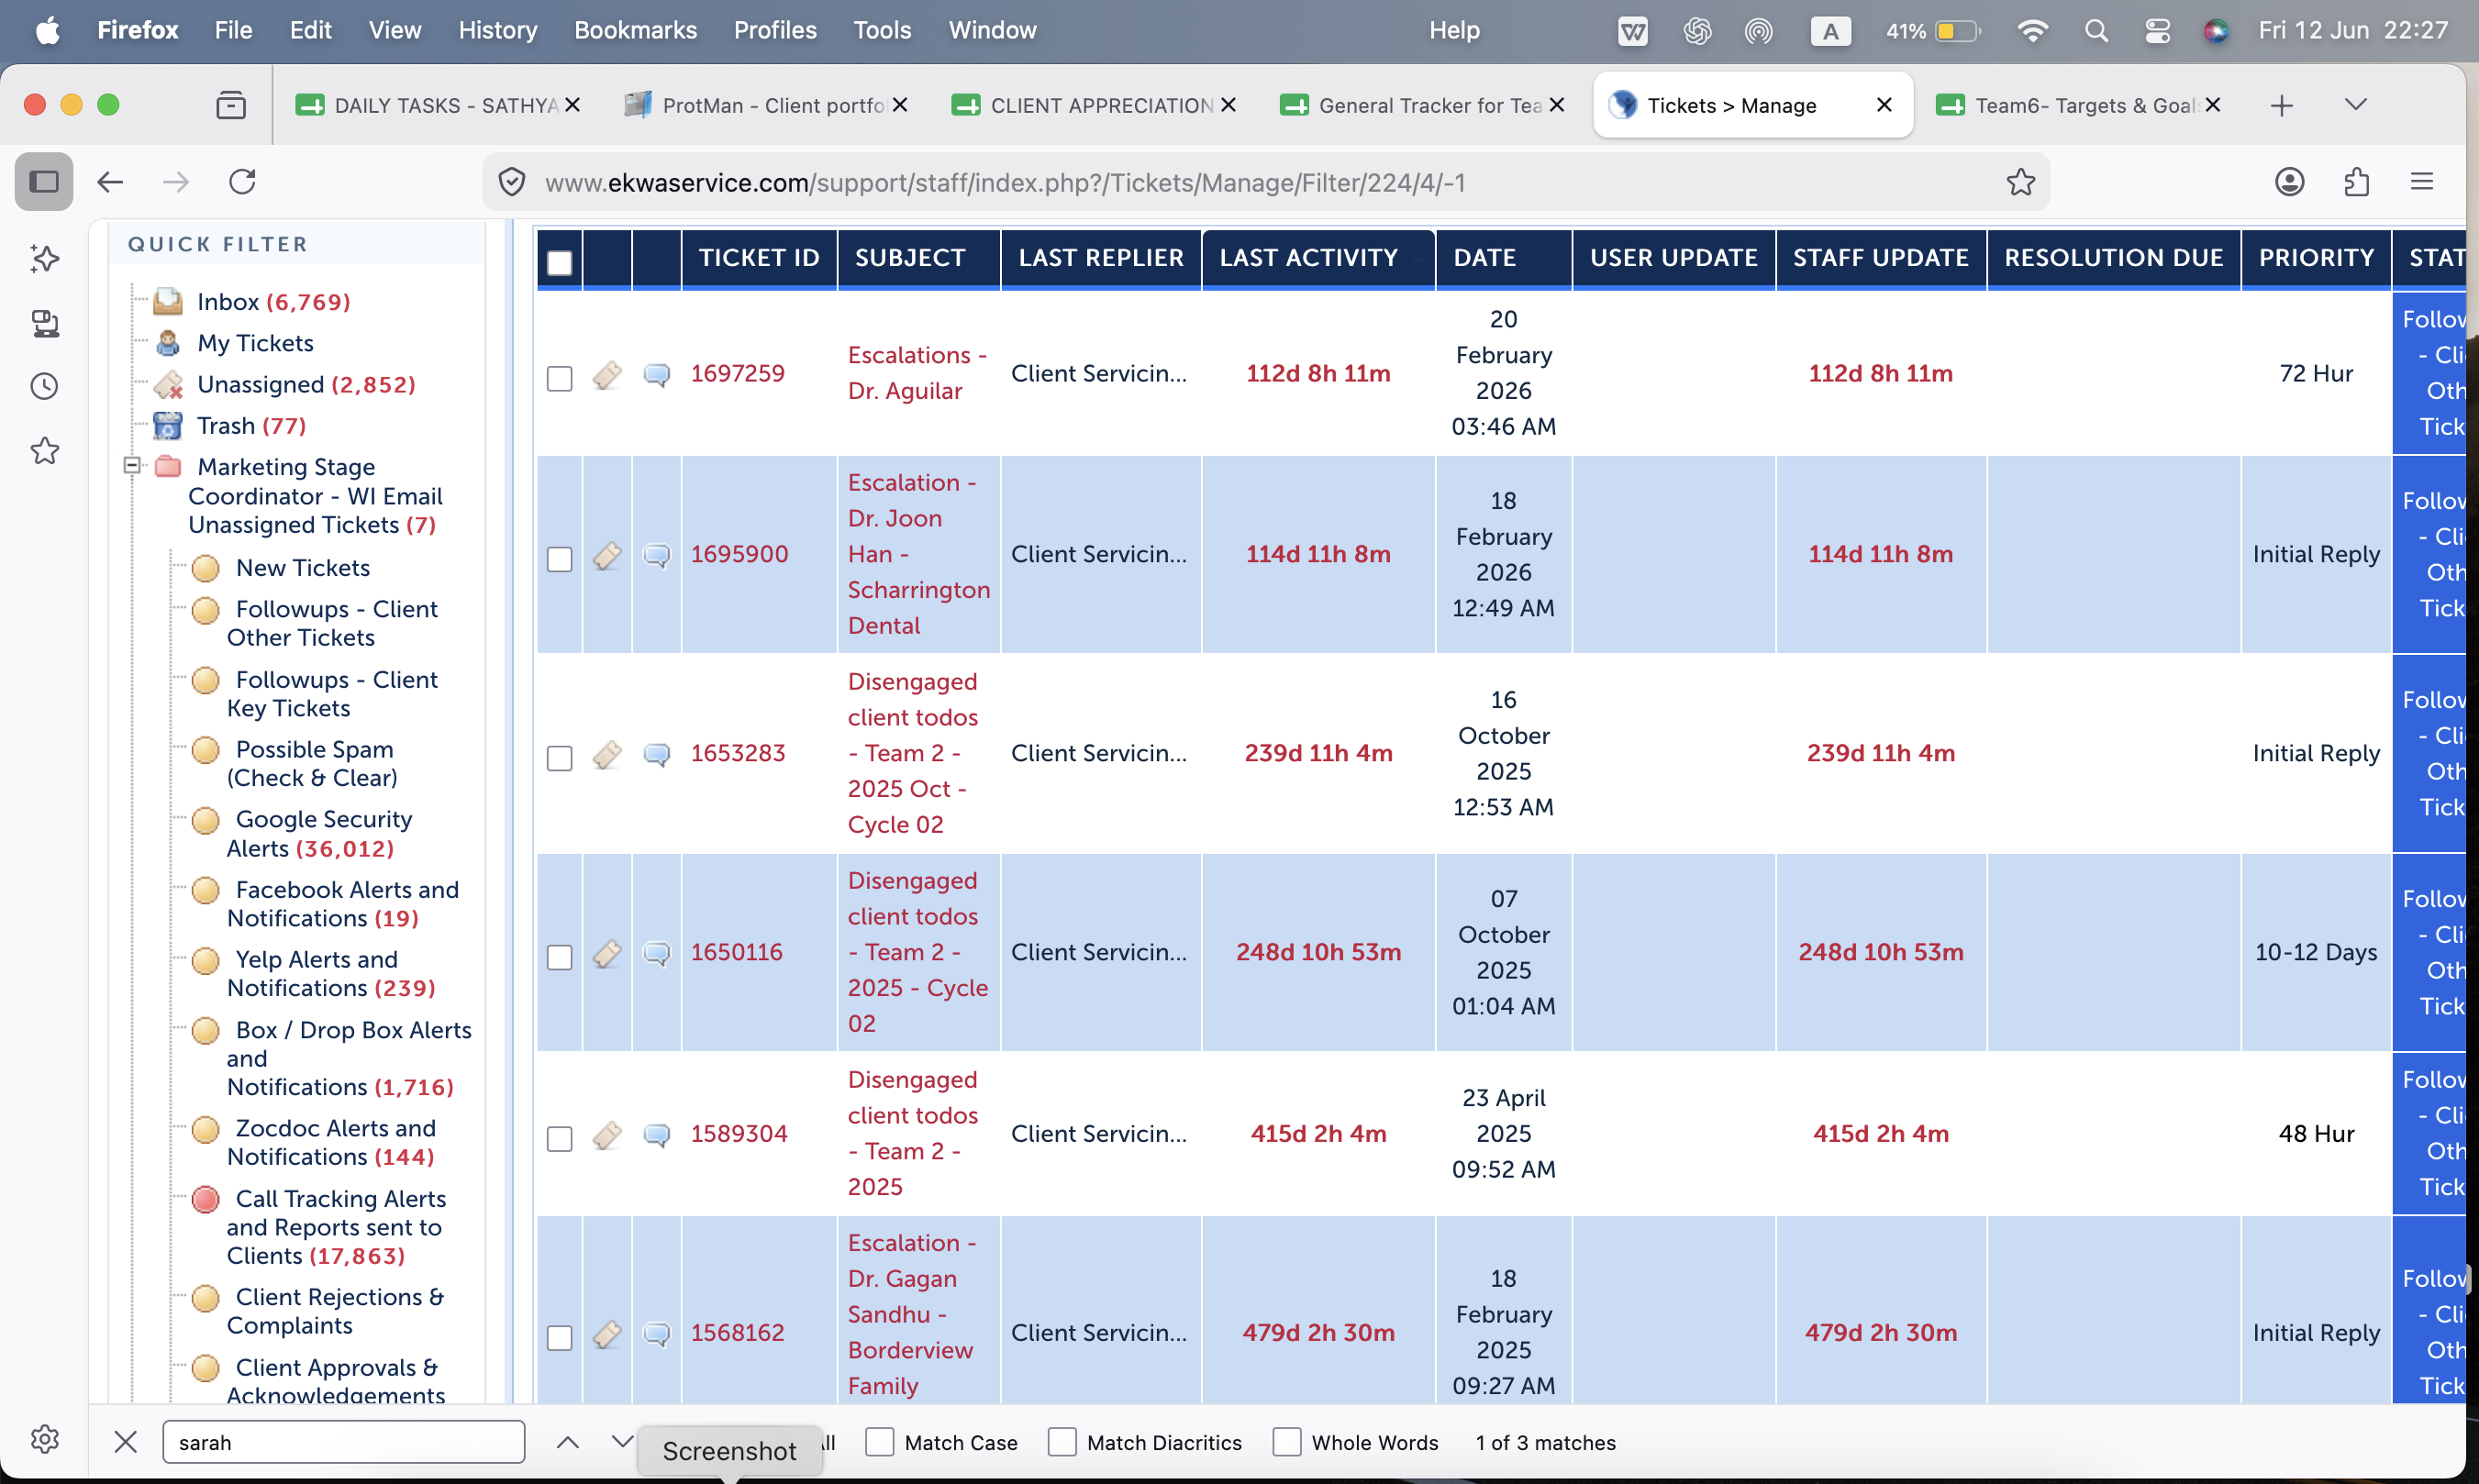Select Yelp Alerts and Notifications filter
Image resolution: width=2479 pixels, height=1484 pixels.
pos(331,973)
